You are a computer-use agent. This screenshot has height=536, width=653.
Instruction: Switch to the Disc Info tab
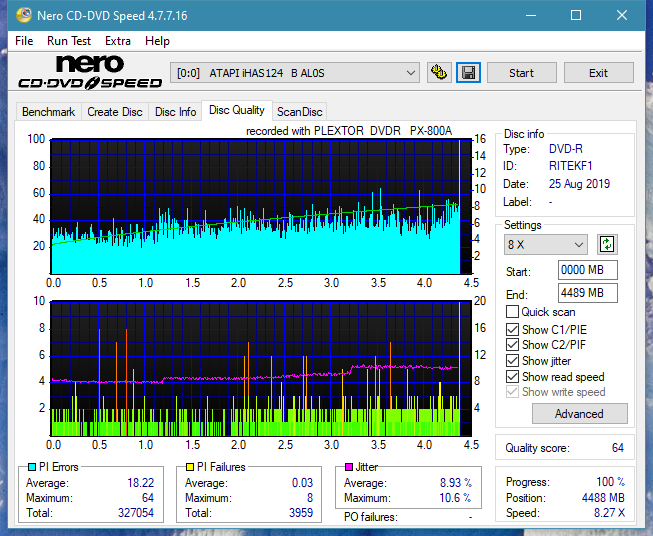(175, 112)
